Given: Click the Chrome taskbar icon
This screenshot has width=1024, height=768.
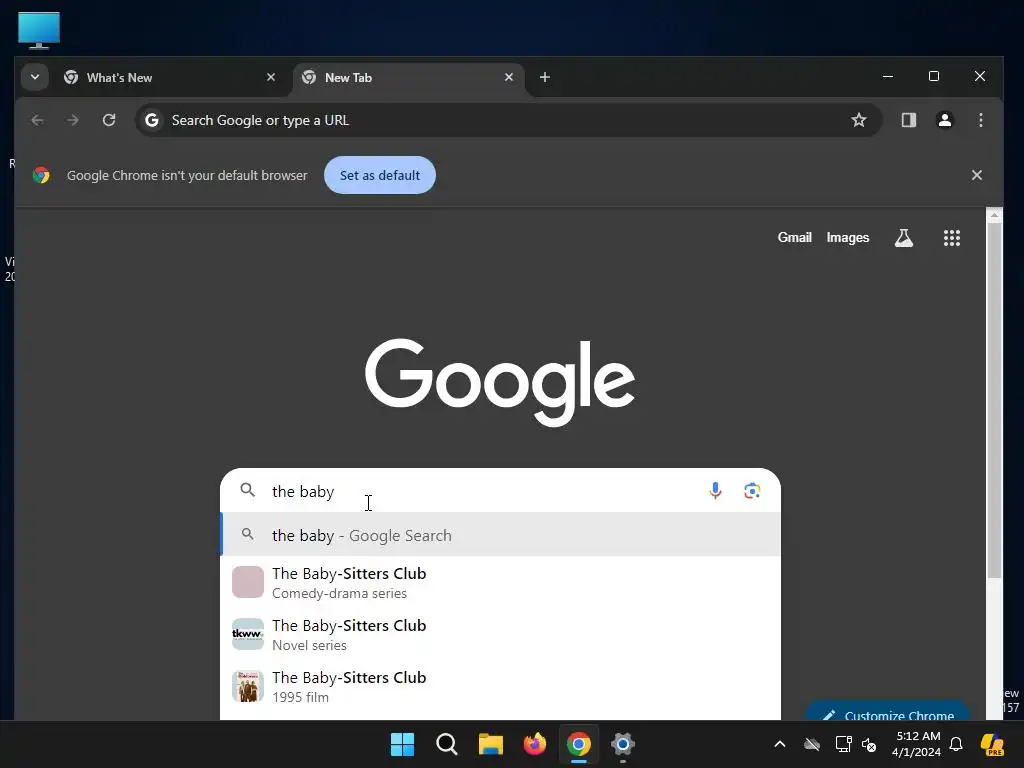Looking at the screenshot, I should pos(579,744).
